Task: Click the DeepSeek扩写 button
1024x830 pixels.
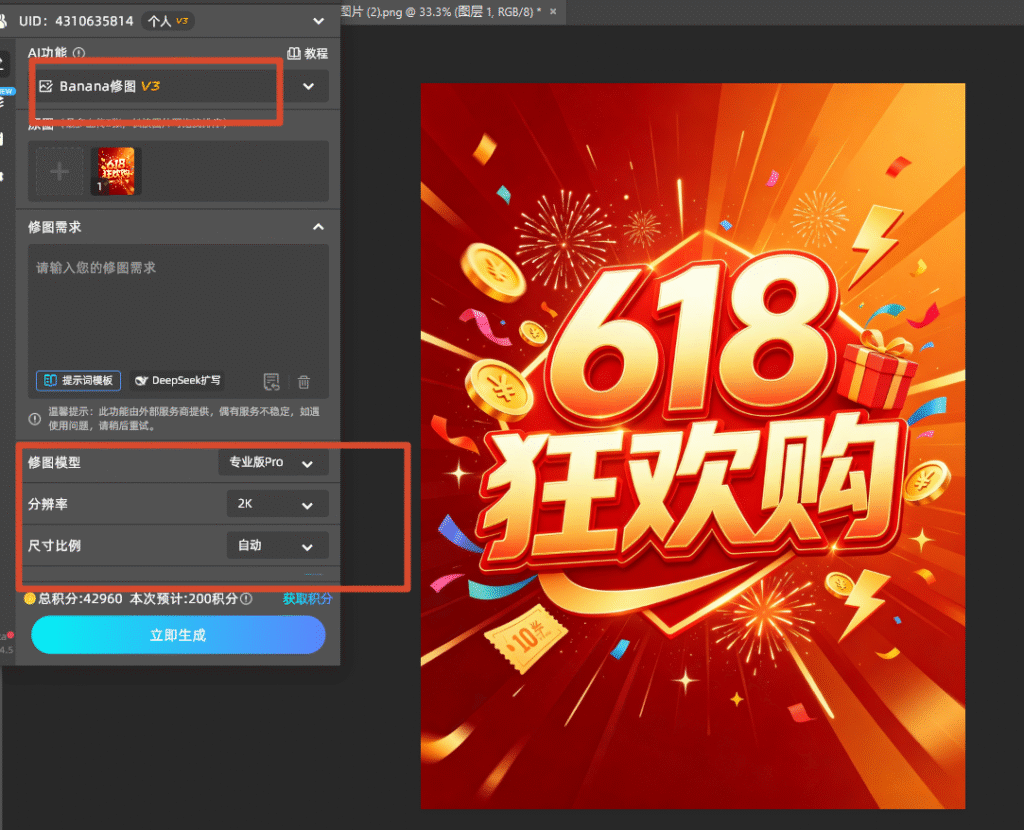Action: (178, 380)
